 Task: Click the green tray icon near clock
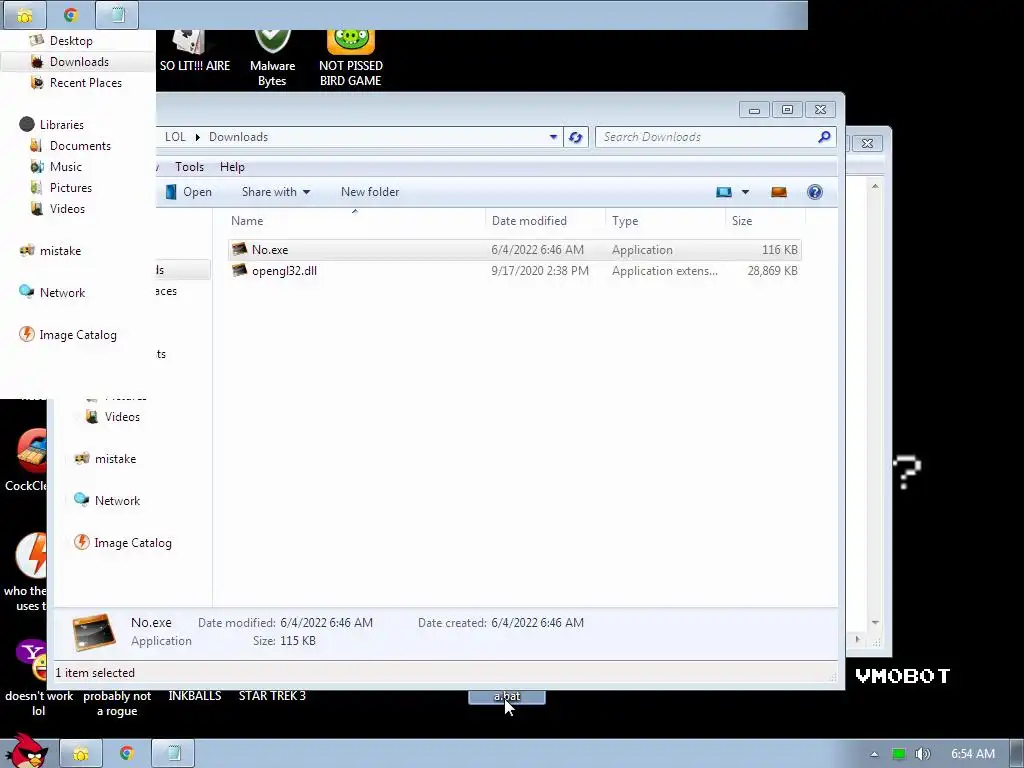pos(899,754)
